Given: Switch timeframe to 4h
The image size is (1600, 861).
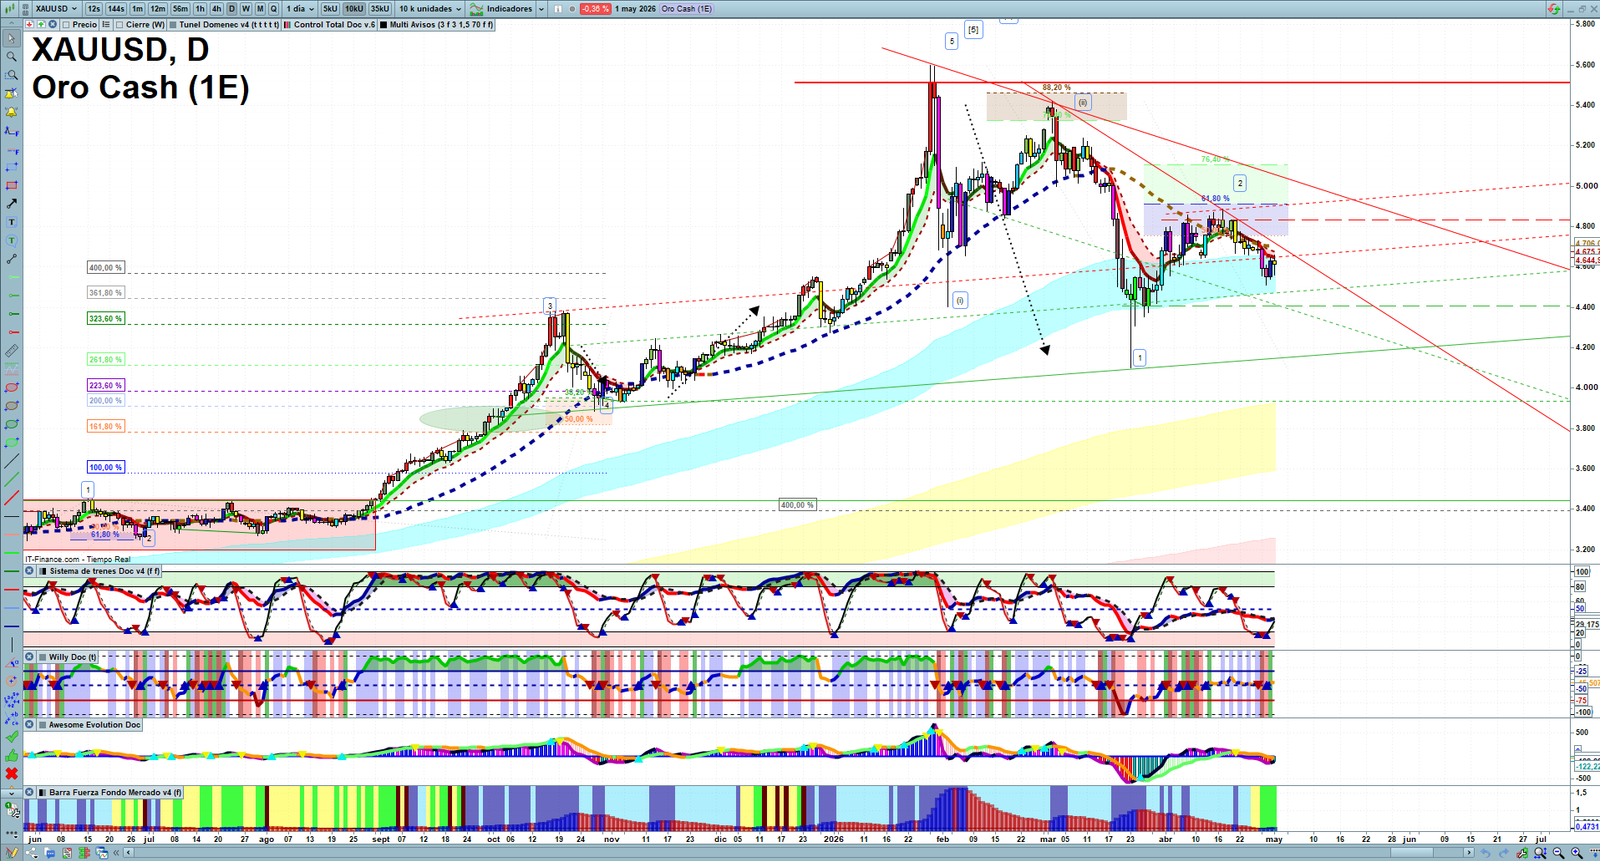Looking at the screenshot, I should [216, 9].
